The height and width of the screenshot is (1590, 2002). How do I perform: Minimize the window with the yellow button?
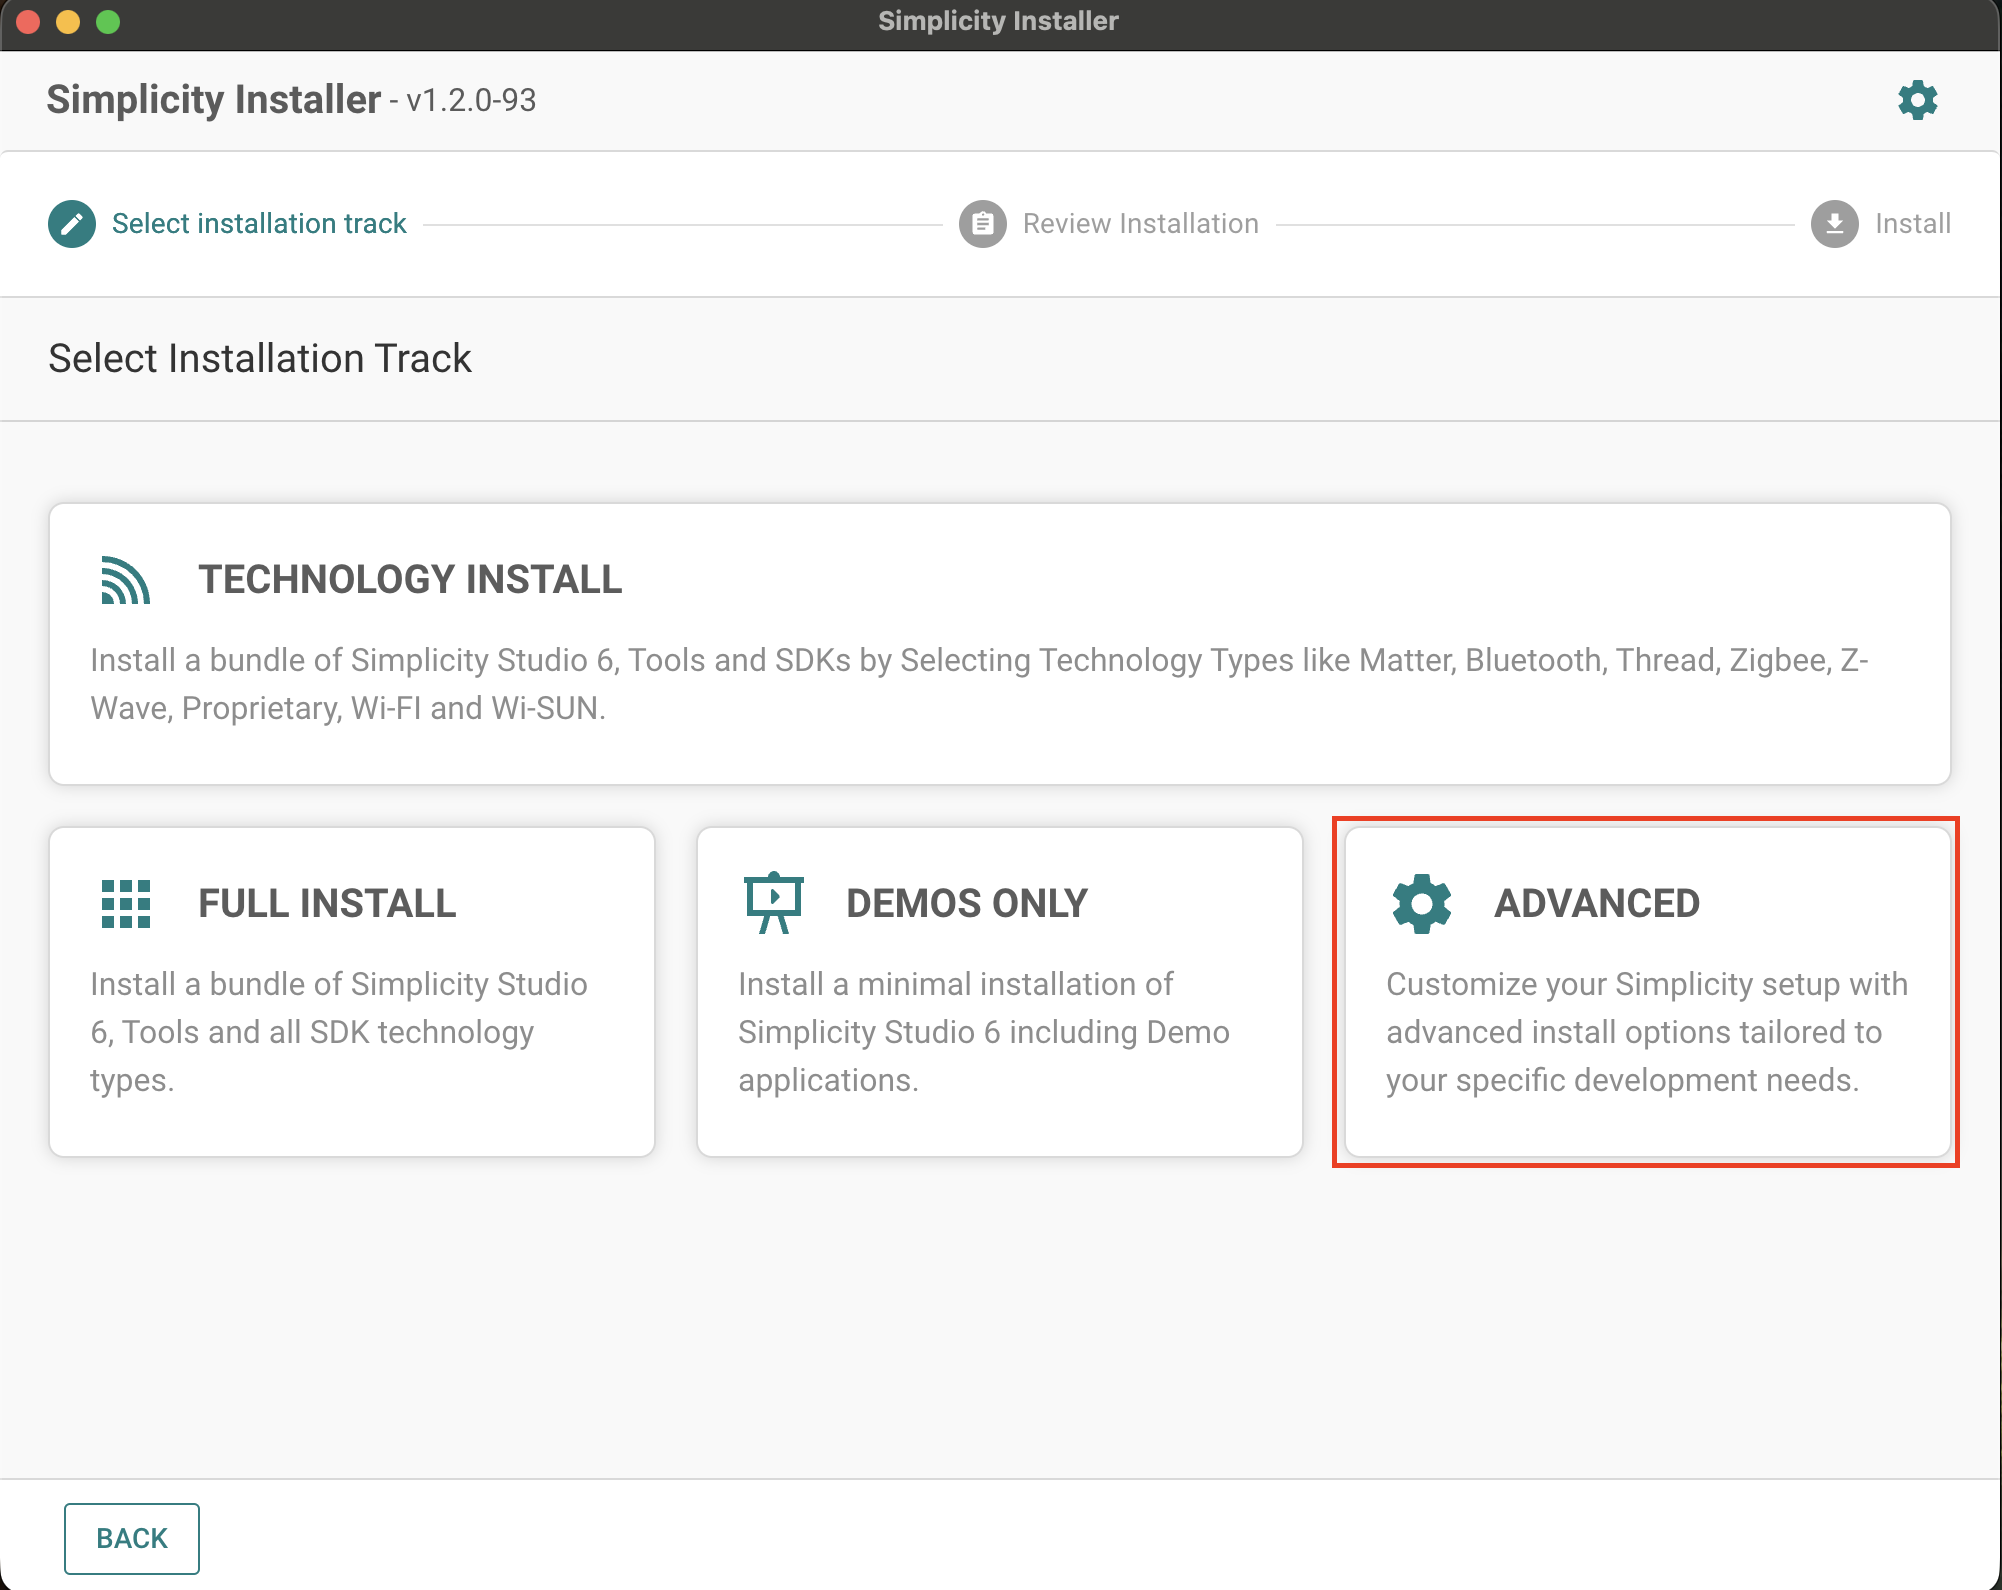68,22
